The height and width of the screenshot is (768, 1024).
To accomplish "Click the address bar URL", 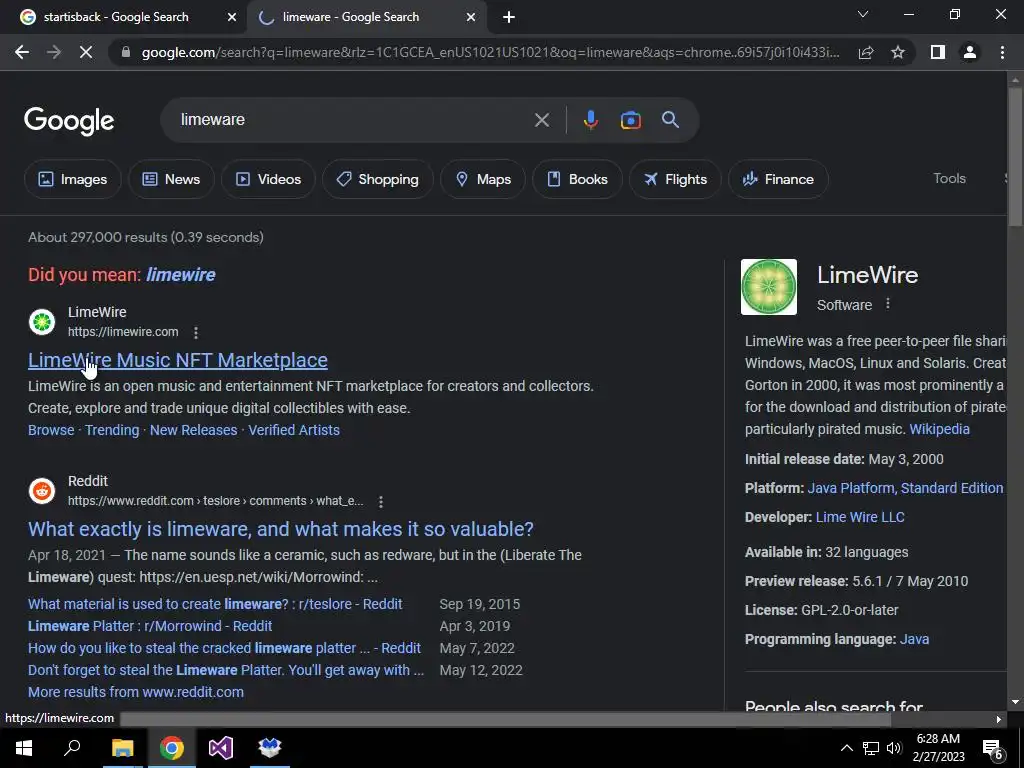I will click(x=490, y=52).
